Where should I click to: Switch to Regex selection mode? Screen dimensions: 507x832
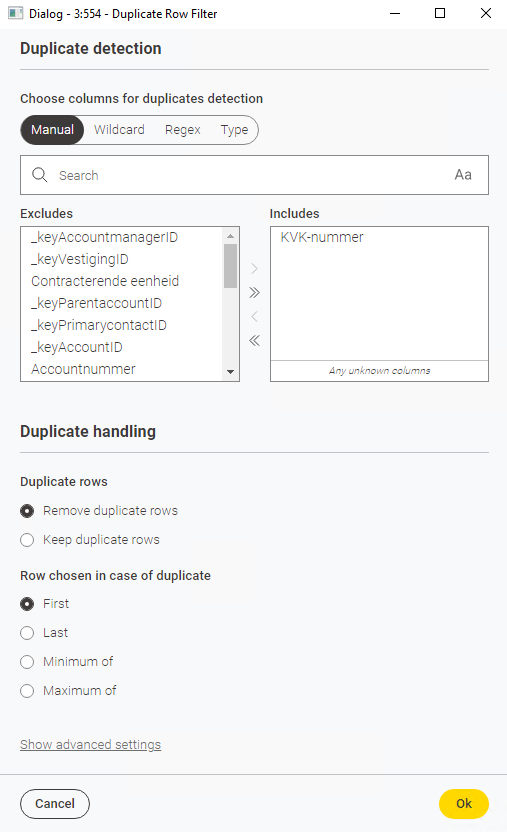click(182, 130)
